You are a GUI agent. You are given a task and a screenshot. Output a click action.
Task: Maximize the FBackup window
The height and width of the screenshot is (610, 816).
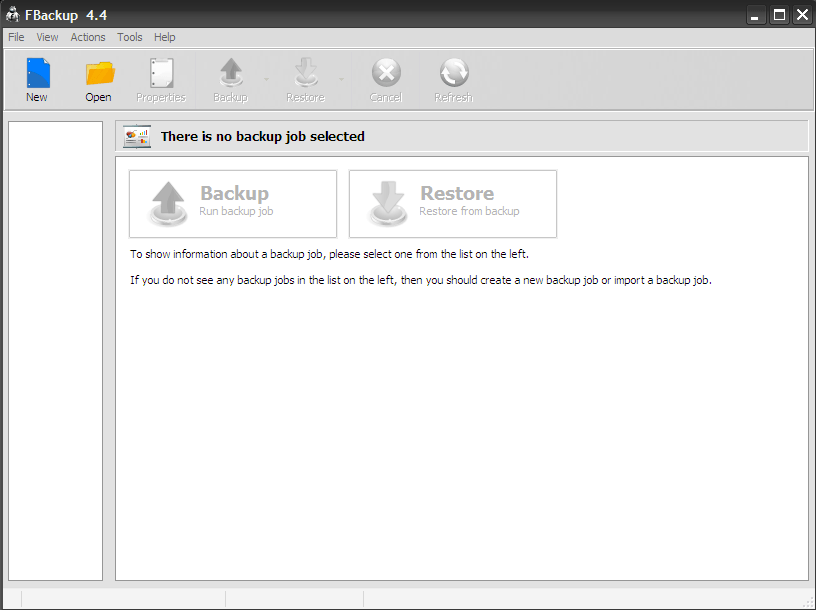[x=779, y=15]
